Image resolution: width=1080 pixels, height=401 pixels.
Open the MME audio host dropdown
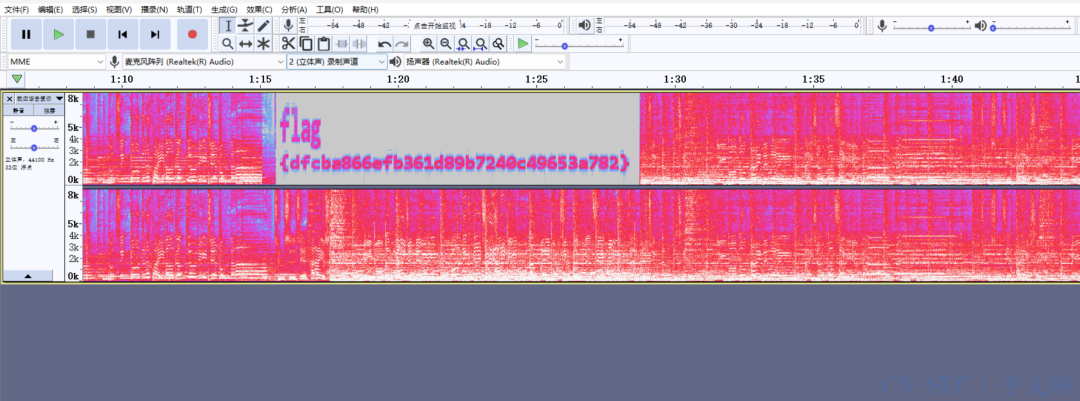point(55,62)
